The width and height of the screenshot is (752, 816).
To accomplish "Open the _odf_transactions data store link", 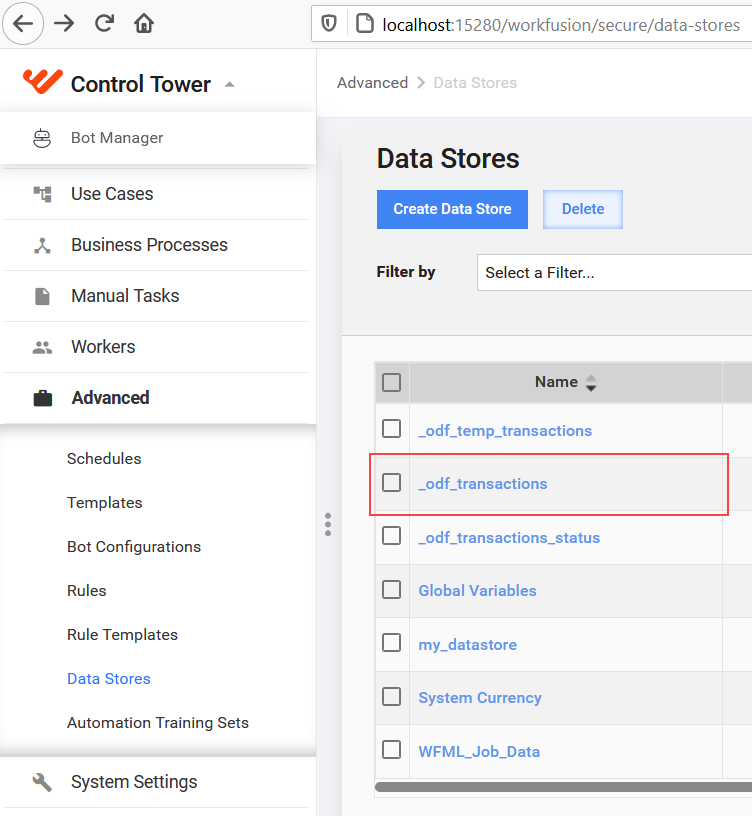I will pos(483,484).
